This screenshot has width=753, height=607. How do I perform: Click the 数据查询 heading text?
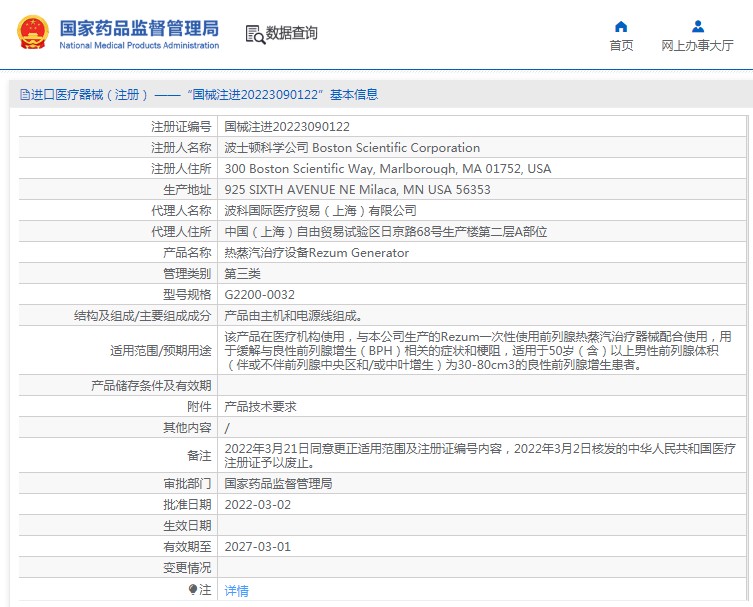(291, 33)
